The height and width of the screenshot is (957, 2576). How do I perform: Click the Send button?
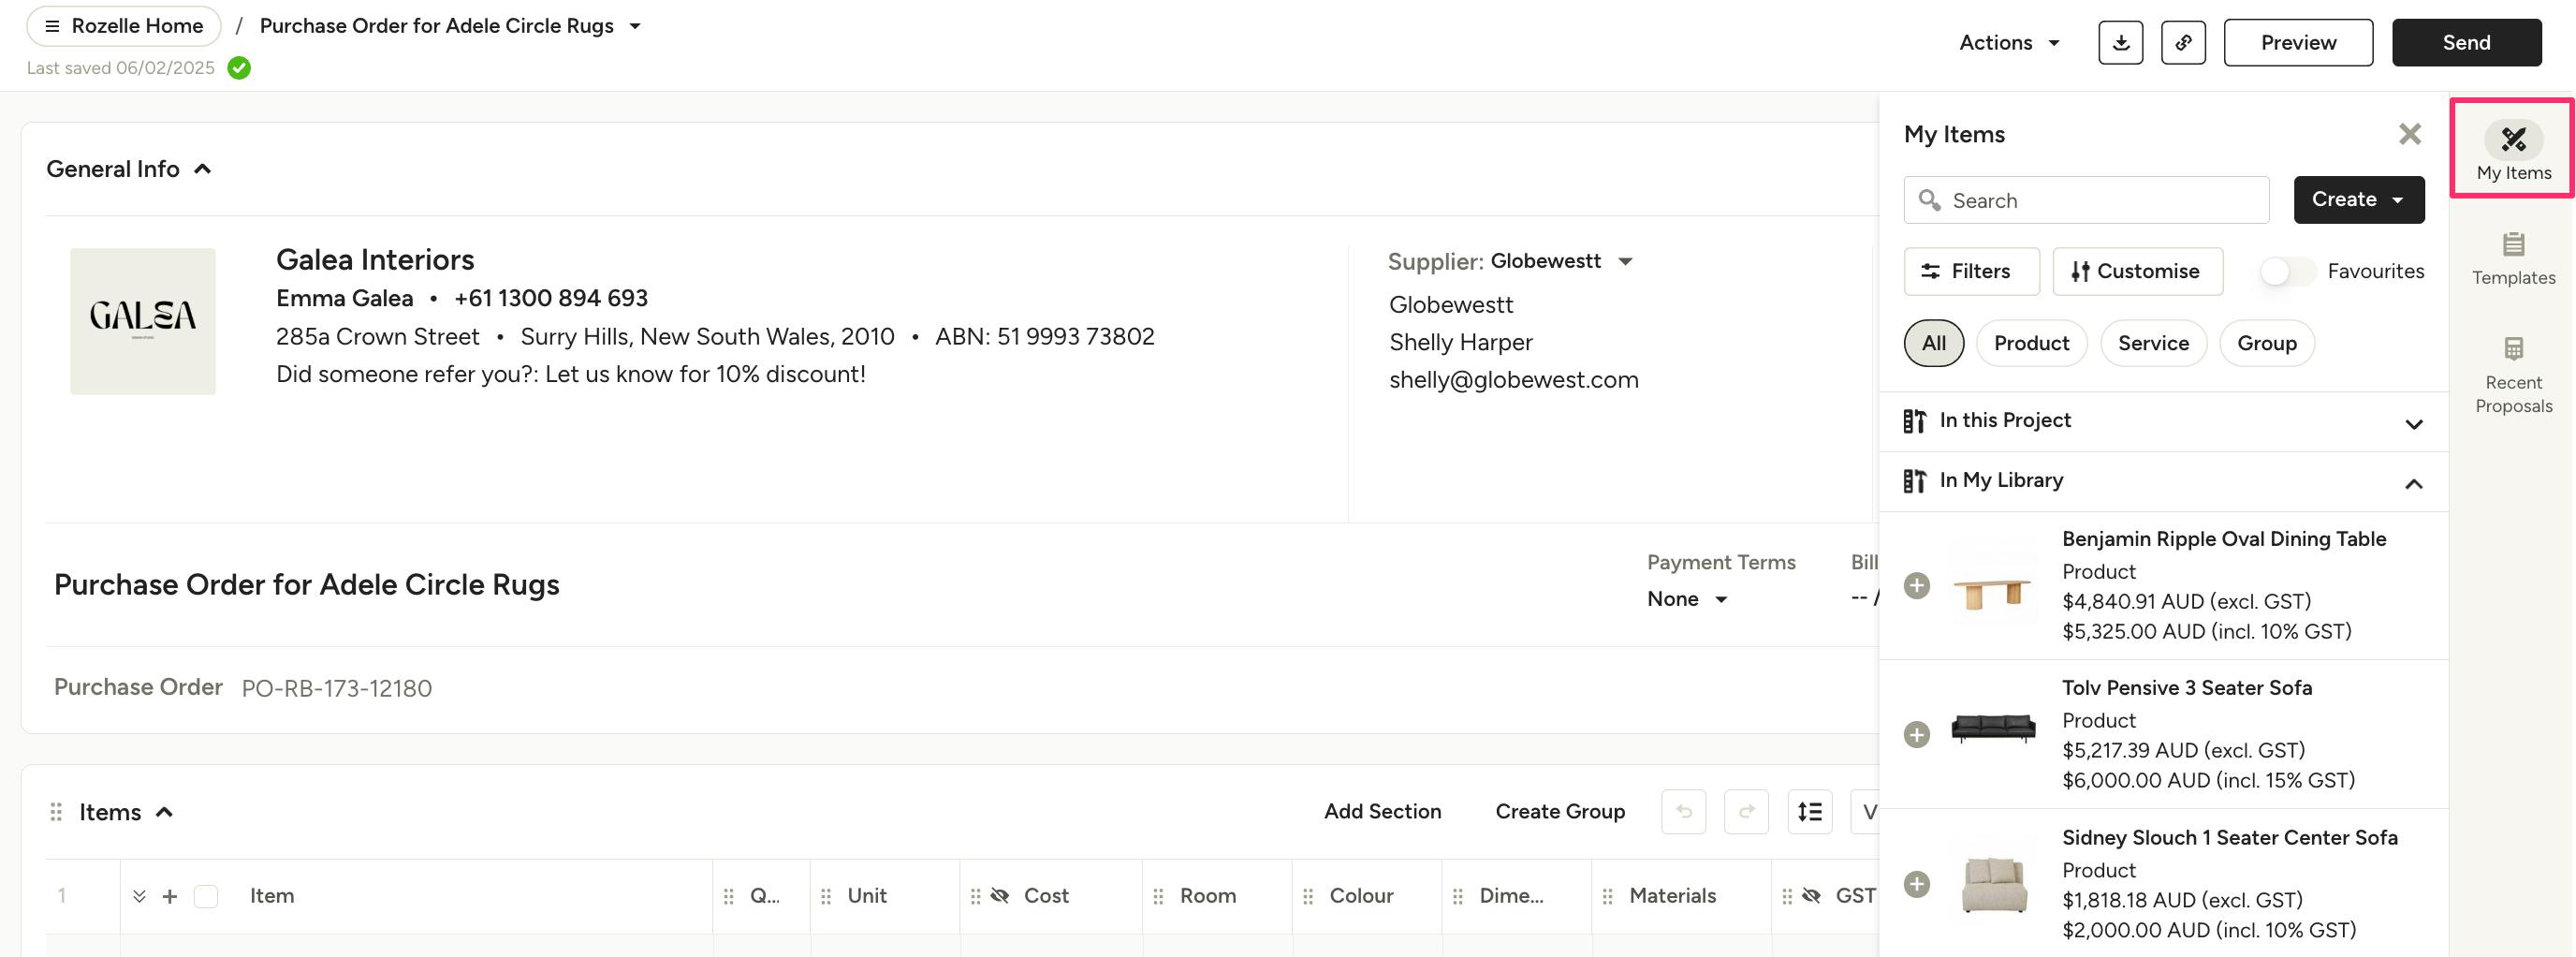point(2466,42)
